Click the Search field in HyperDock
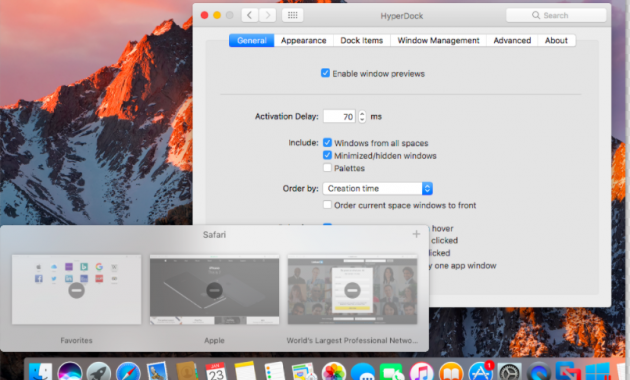 point(556,15)
